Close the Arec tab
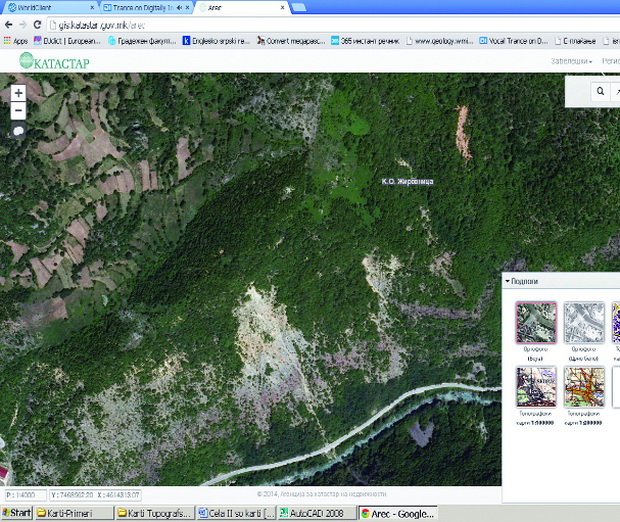 point(282,8)
